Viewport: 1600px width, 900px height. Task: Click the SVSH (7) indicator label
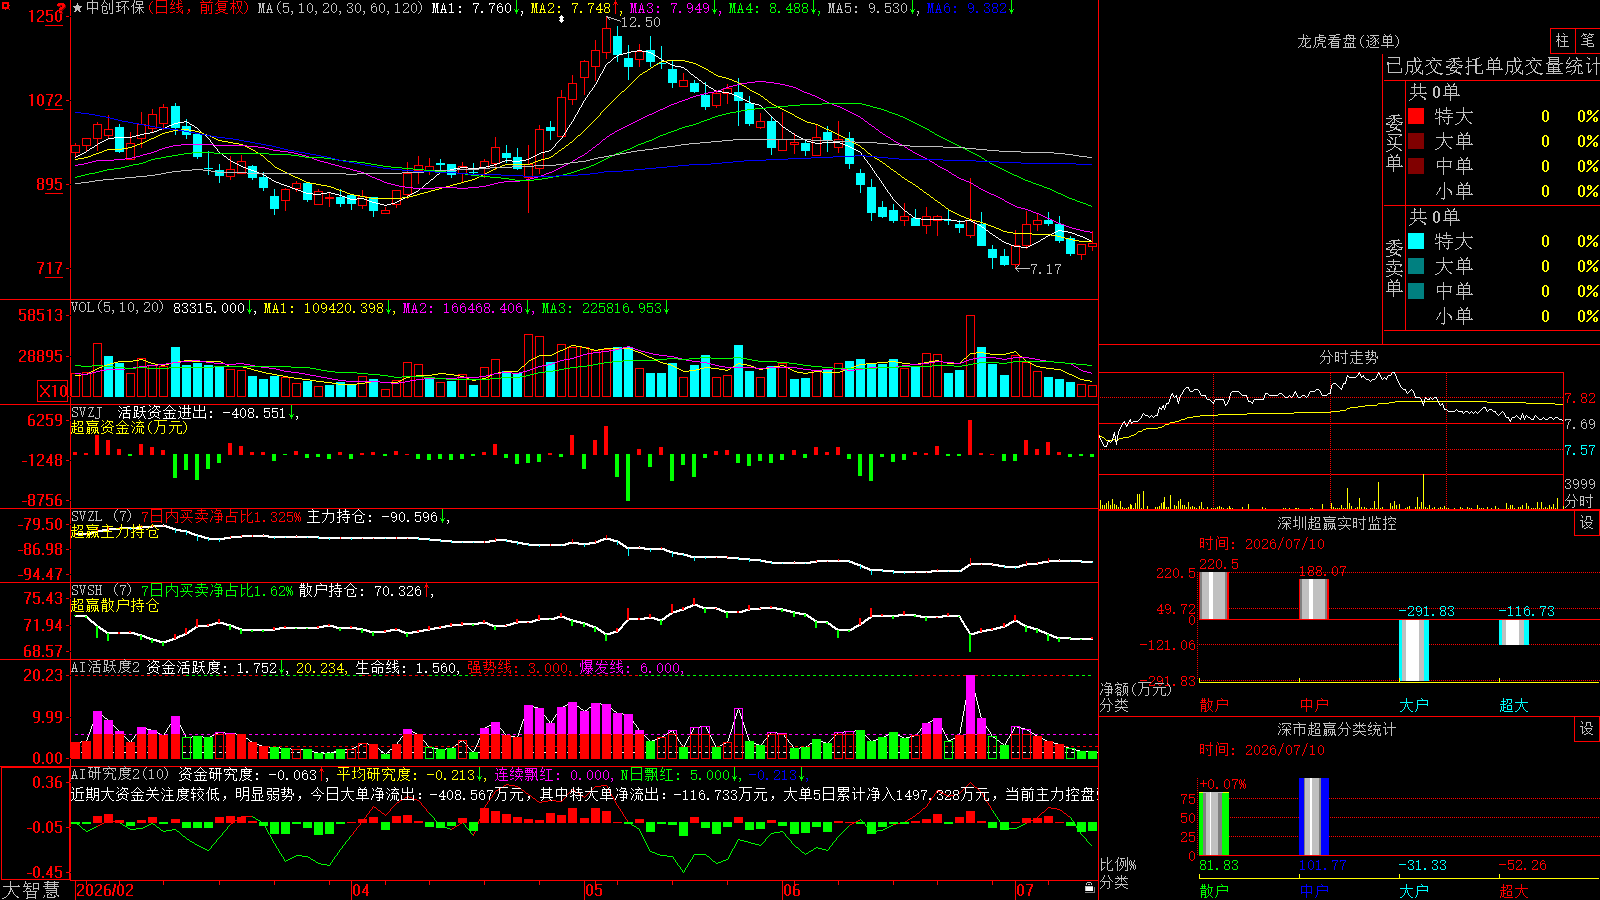(x=101, y=590)
